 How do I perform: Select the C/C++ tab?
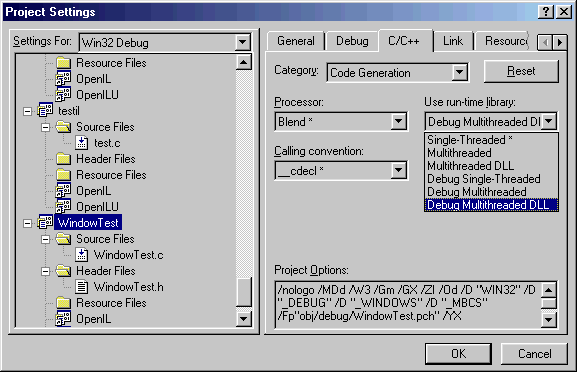tap(404, 40)
